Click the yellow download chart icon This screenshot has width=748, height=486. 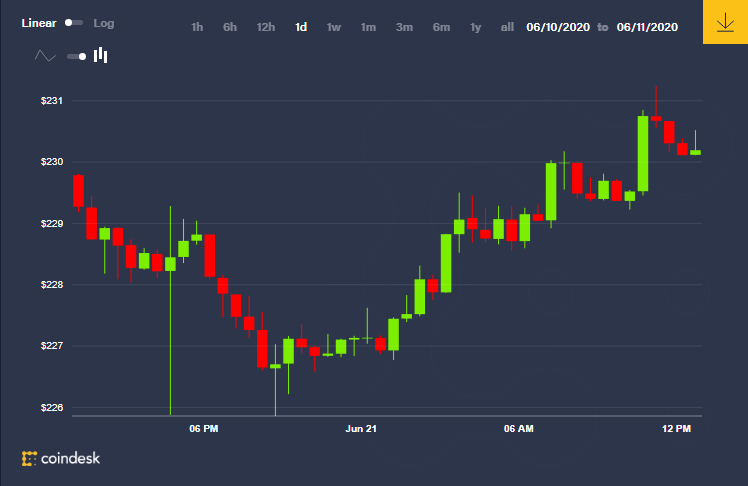point(725,22)
